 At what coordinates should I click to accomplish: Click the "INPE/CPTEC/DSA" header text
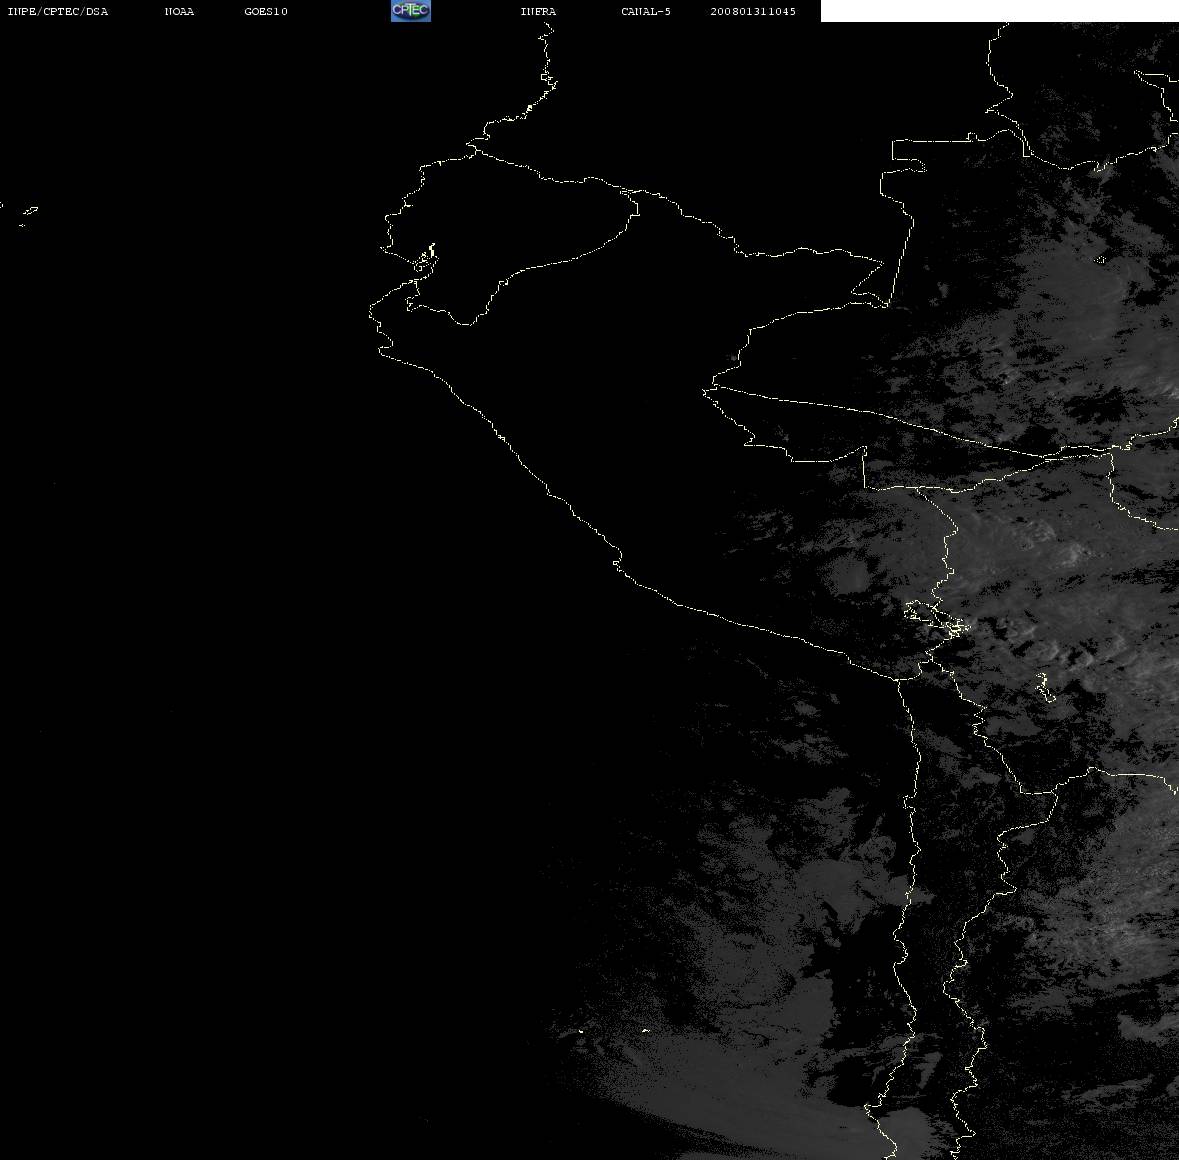(x=58, y=11)
